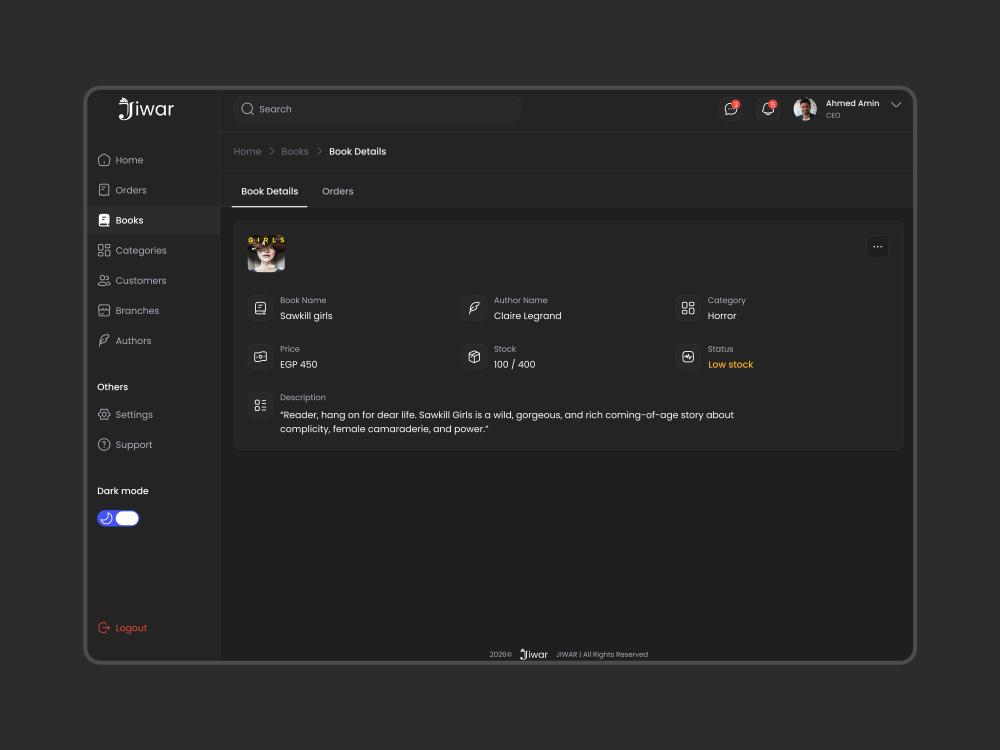Switch to the Orders tab
The image size is (1000, 750).
click(x=337, y=191)
